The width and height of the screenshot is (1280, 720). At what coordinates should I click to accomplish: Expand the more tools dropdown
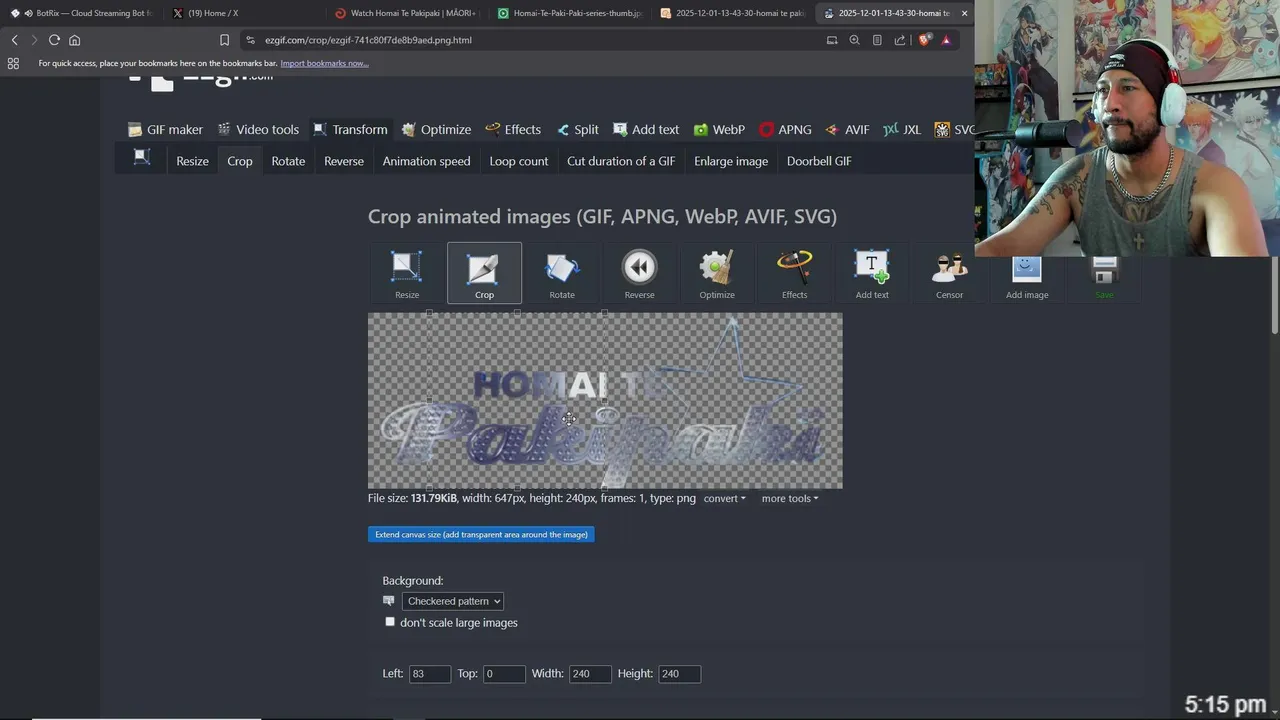coord(789,498)
